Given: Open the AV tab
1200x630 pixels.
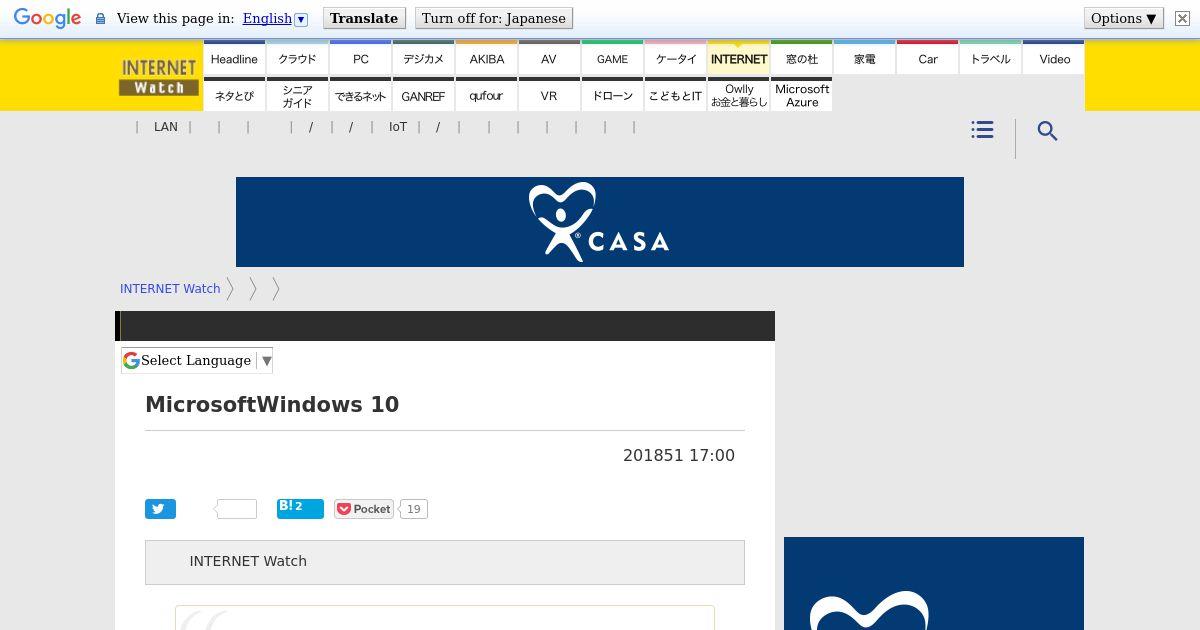Looking at the screenshot, I should click(549, 59).
